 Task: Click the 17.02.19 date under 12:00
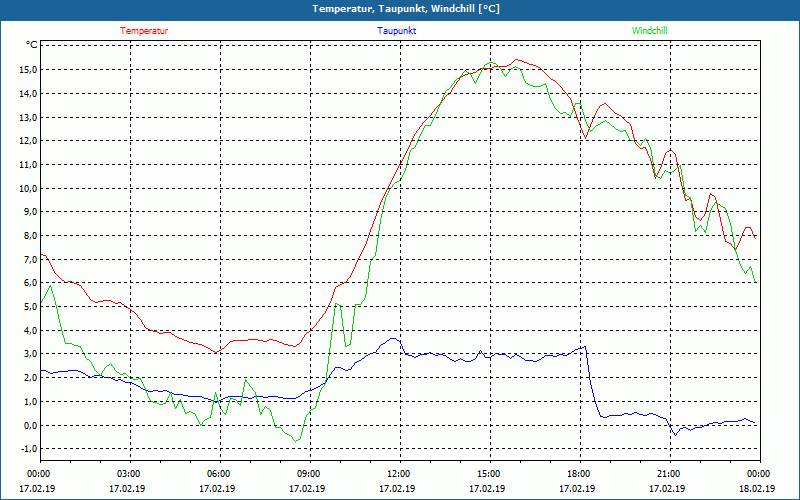click(397, 488)
